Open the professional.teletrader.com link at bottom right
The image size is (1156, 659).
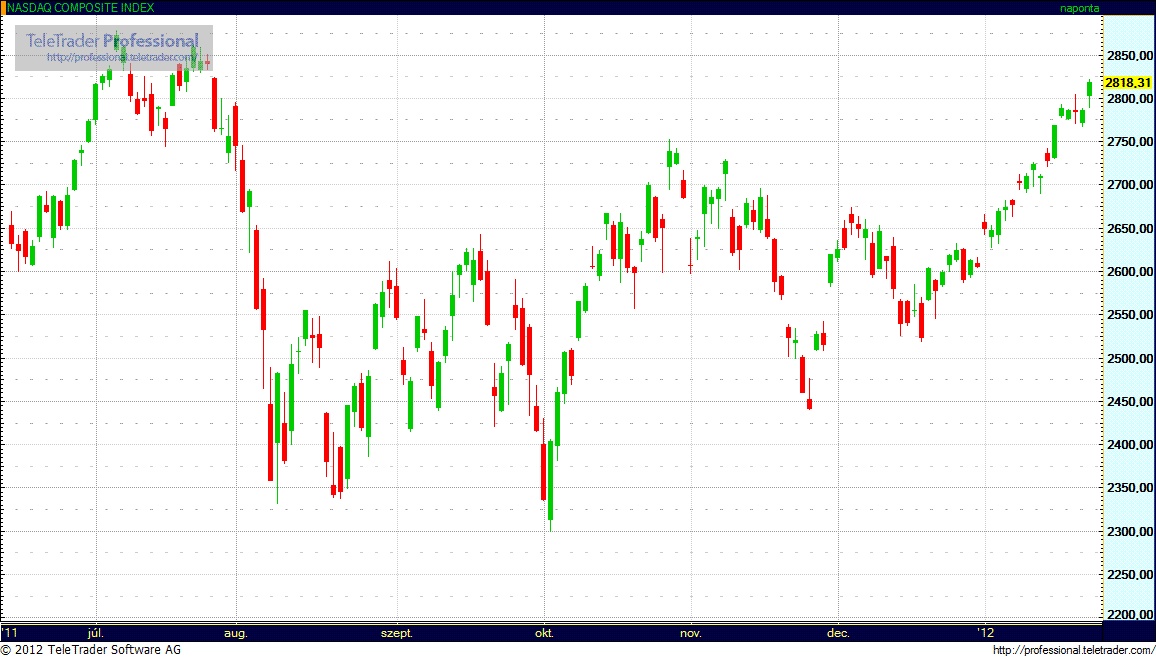coord(1073,650)
